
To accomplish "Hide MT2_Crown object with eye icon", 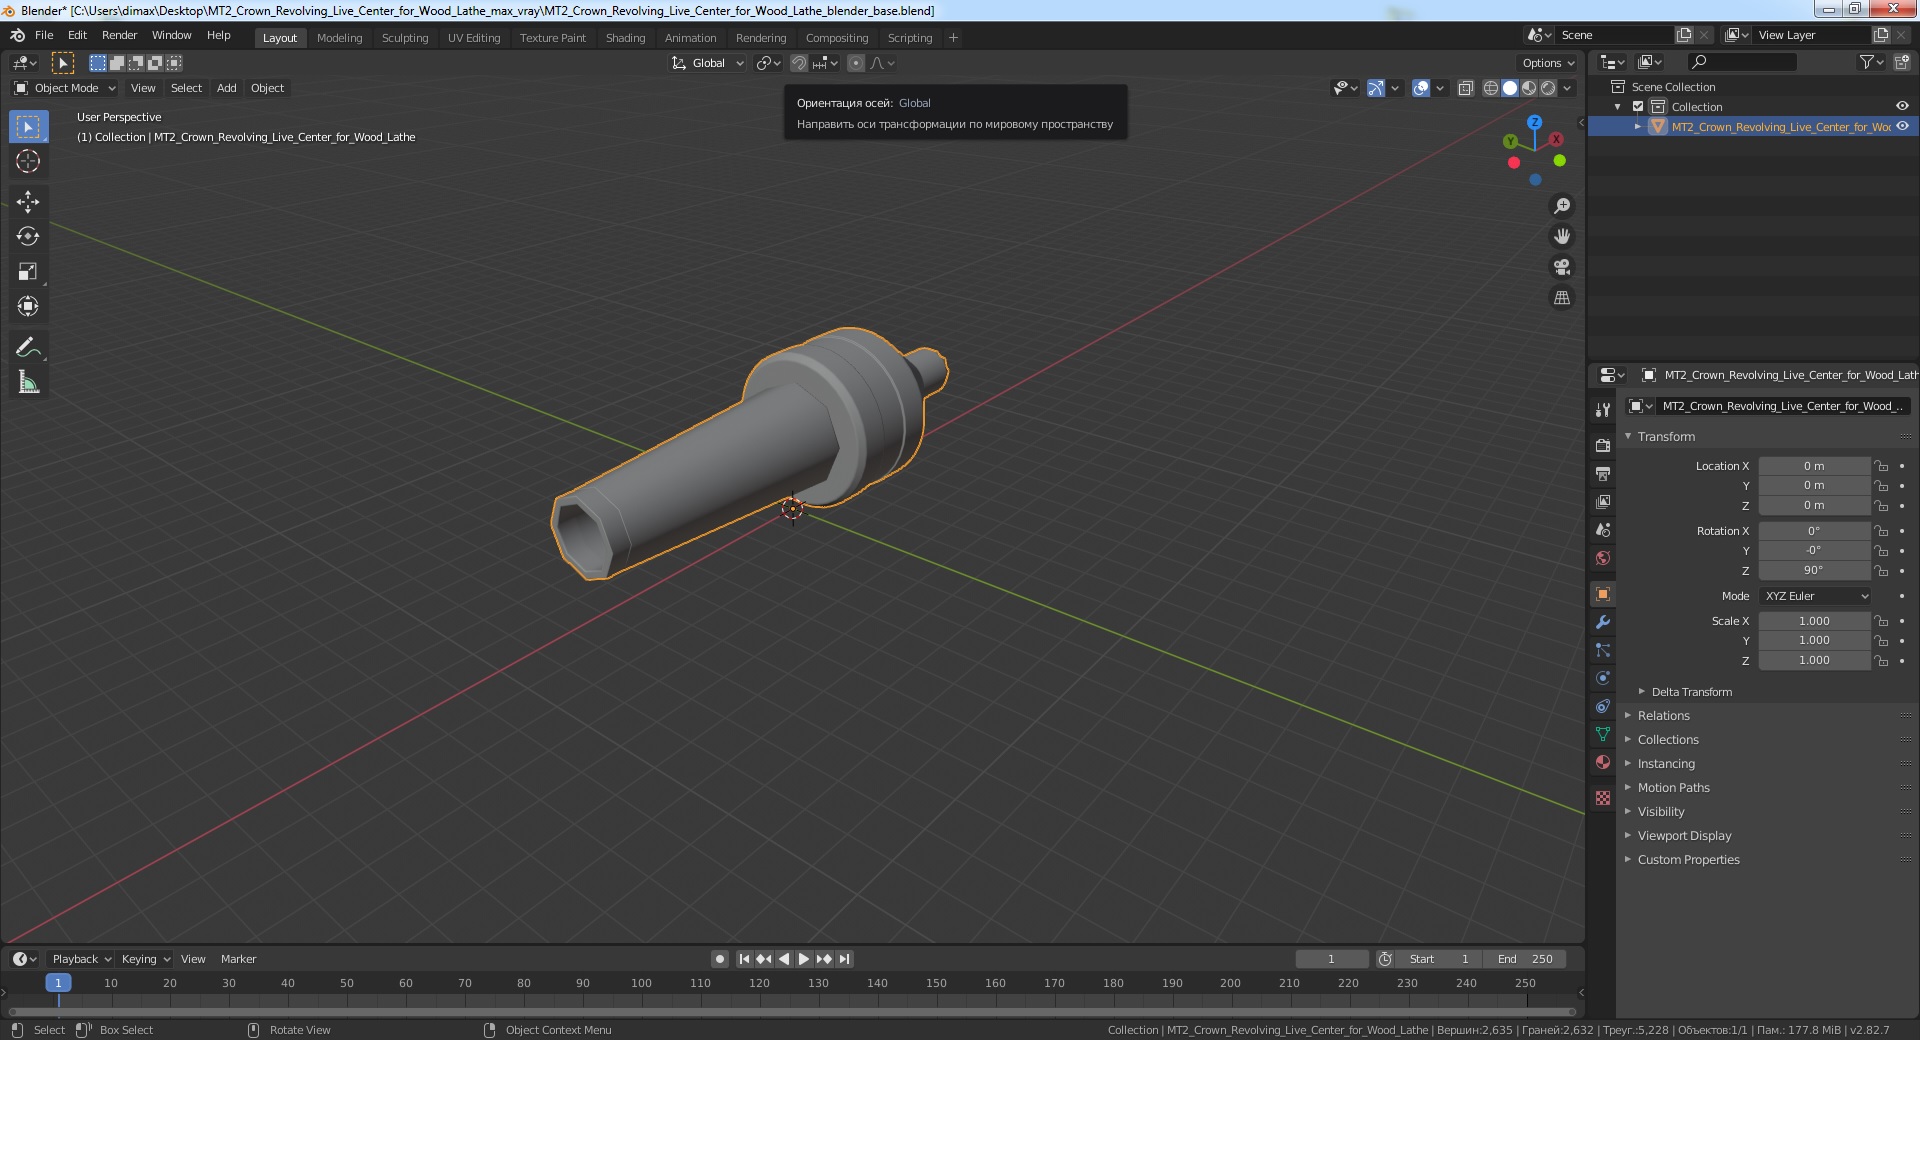I will pos(1902,127).
